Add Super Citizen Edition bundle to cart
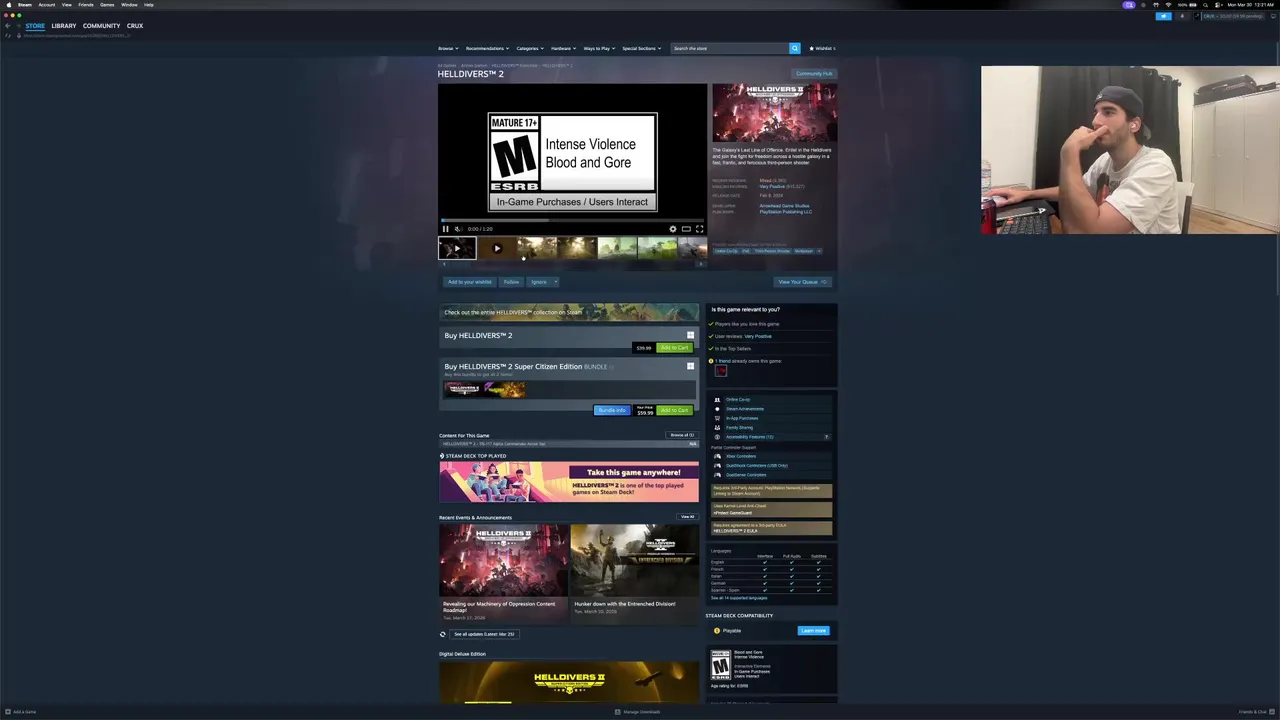The width and height of the screenshot is (1280, 720). 675,410
